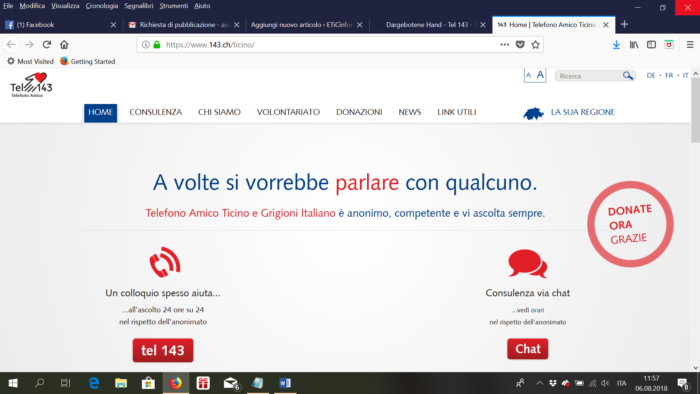The image size is (700, 394).
Task: Open Windows taskbar search
Action: [39, 383]
